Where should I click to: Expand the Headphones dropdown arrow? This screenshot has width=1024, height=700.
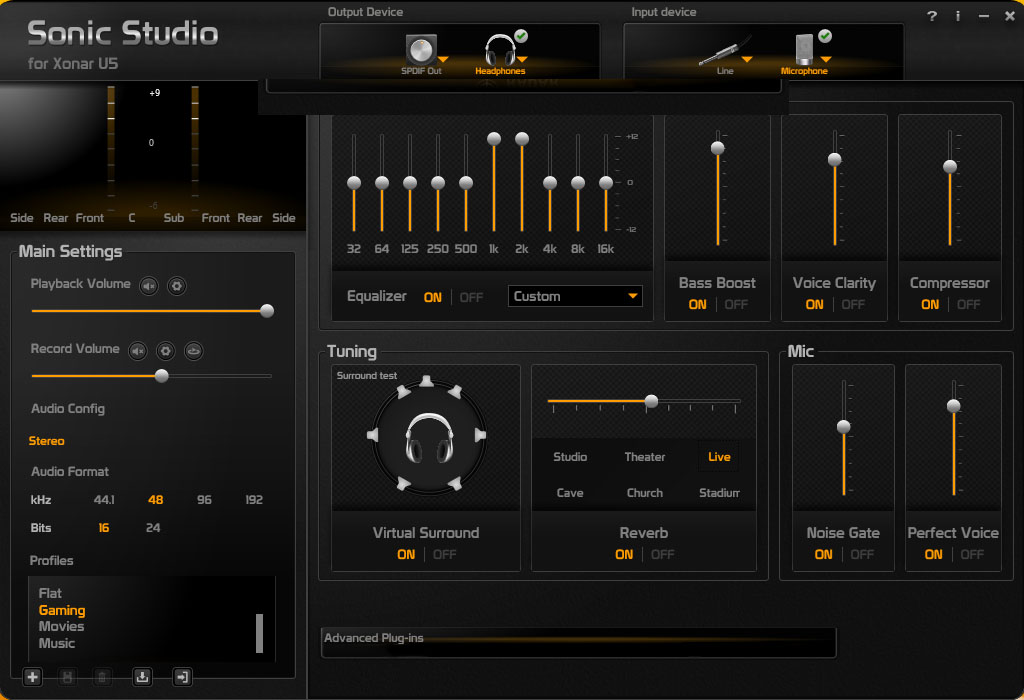point(522,60)
